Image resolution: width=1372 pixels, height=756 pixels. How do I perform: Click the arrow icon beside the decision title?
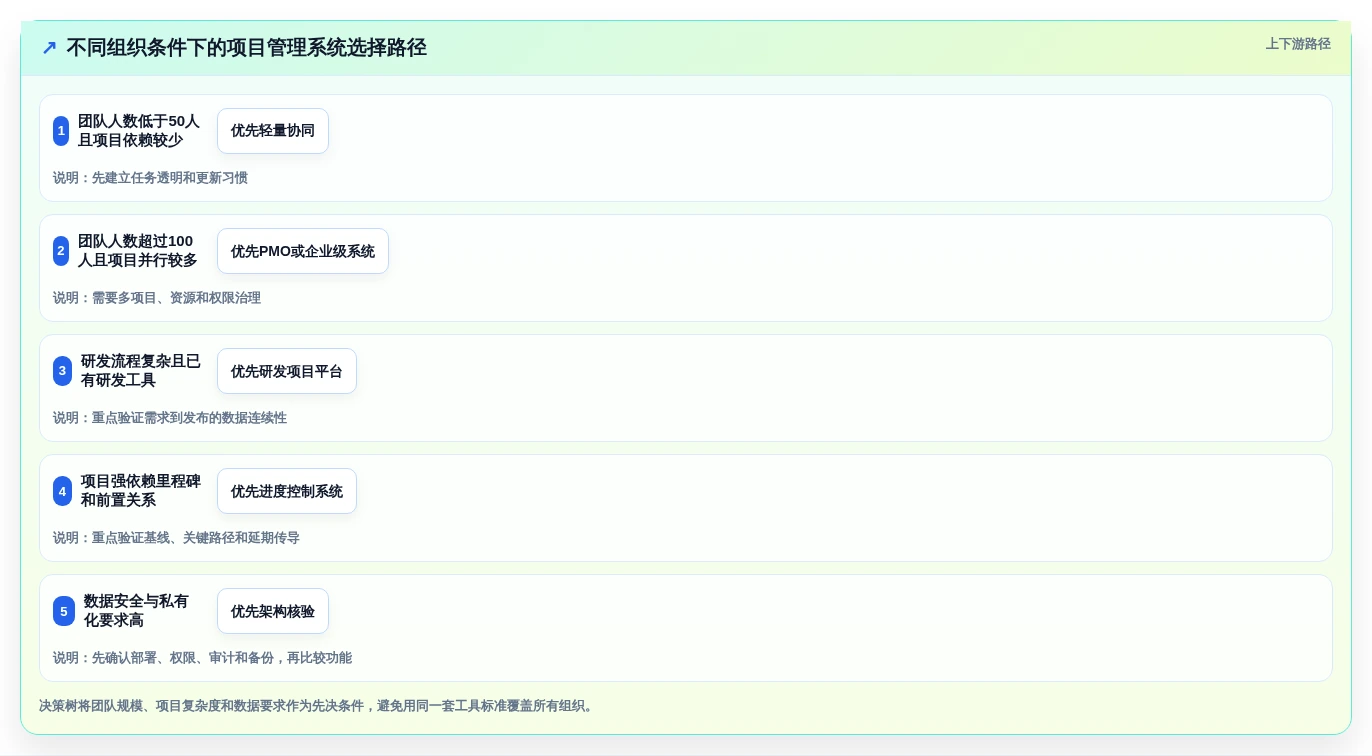49,48
